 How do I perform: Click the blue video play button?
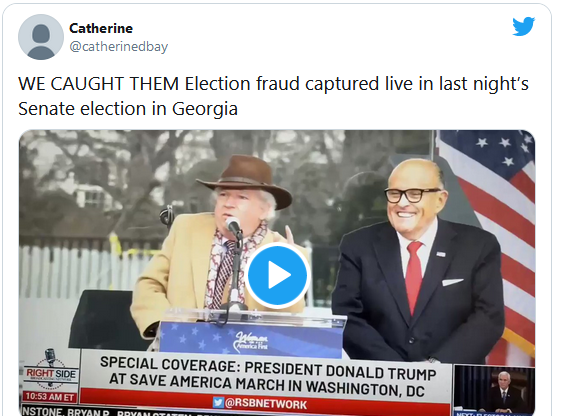277,275
